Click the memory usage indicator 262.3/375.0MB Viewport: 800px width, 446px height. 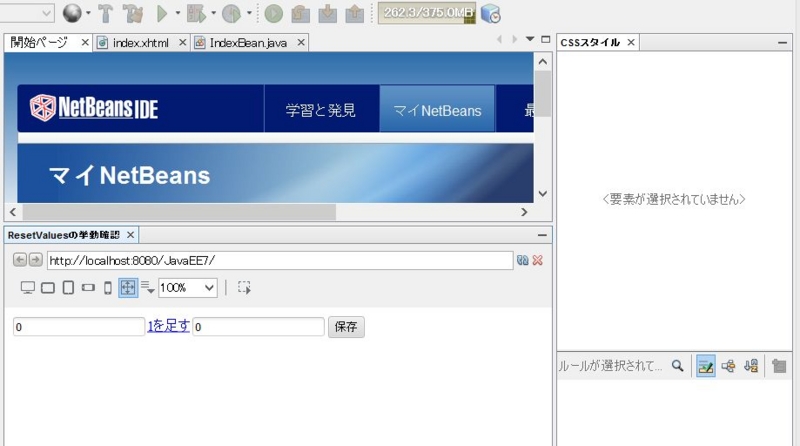[x=427, y=13]
